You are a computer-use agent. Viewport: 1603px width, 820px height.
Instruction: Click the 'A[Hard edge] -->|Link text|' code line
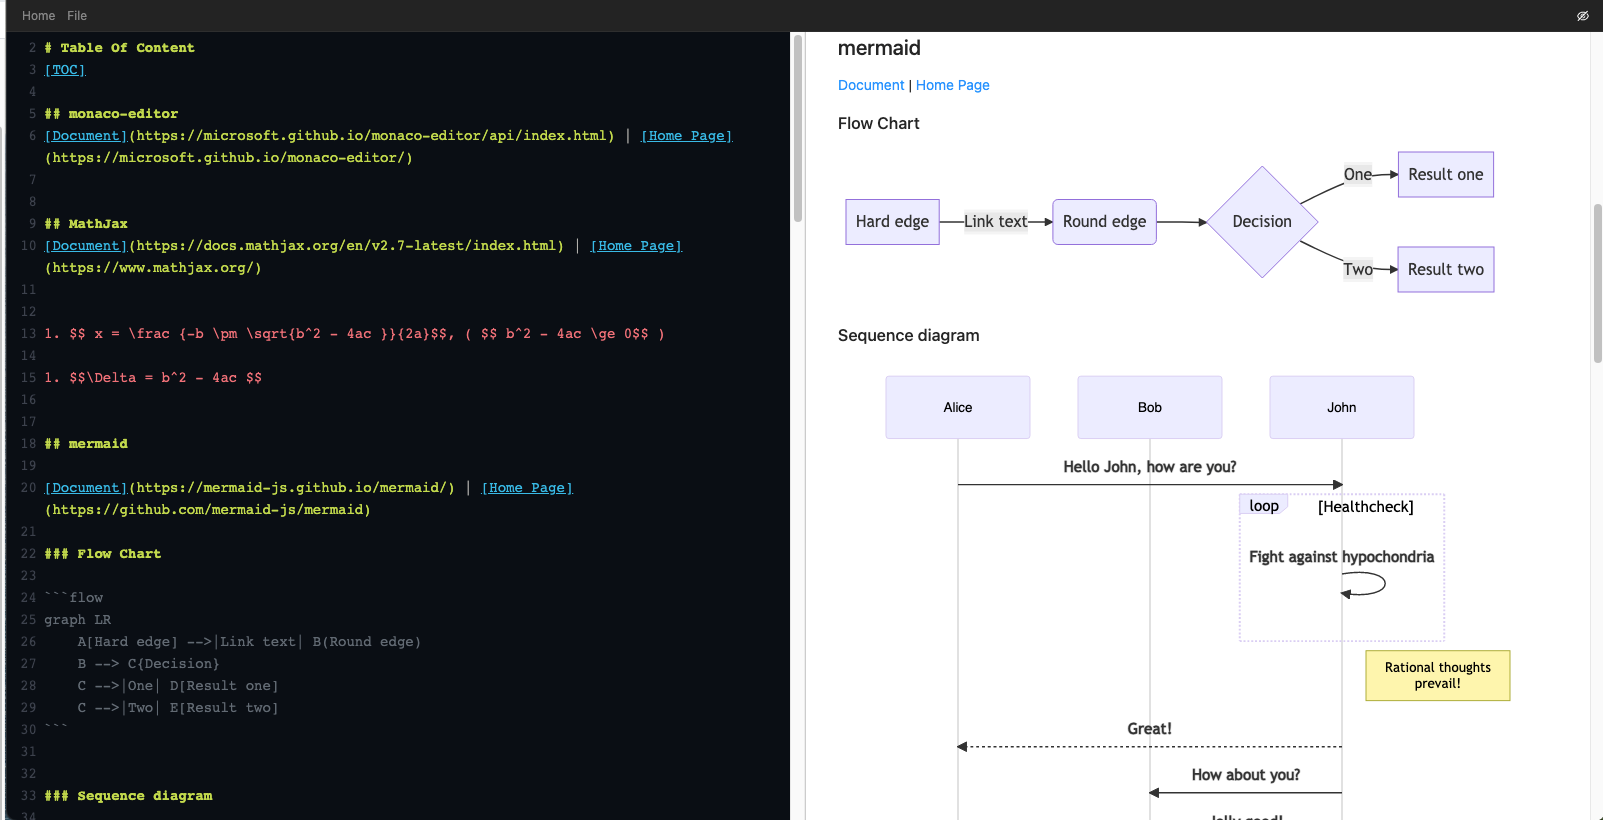[x=249, y=642]
